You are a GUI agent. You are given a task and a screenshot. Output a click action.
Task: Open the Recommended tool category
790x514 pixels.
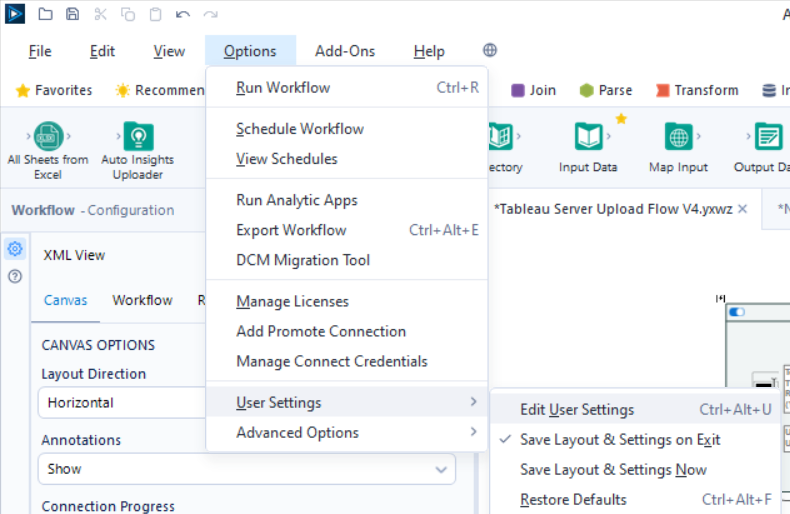160,90
